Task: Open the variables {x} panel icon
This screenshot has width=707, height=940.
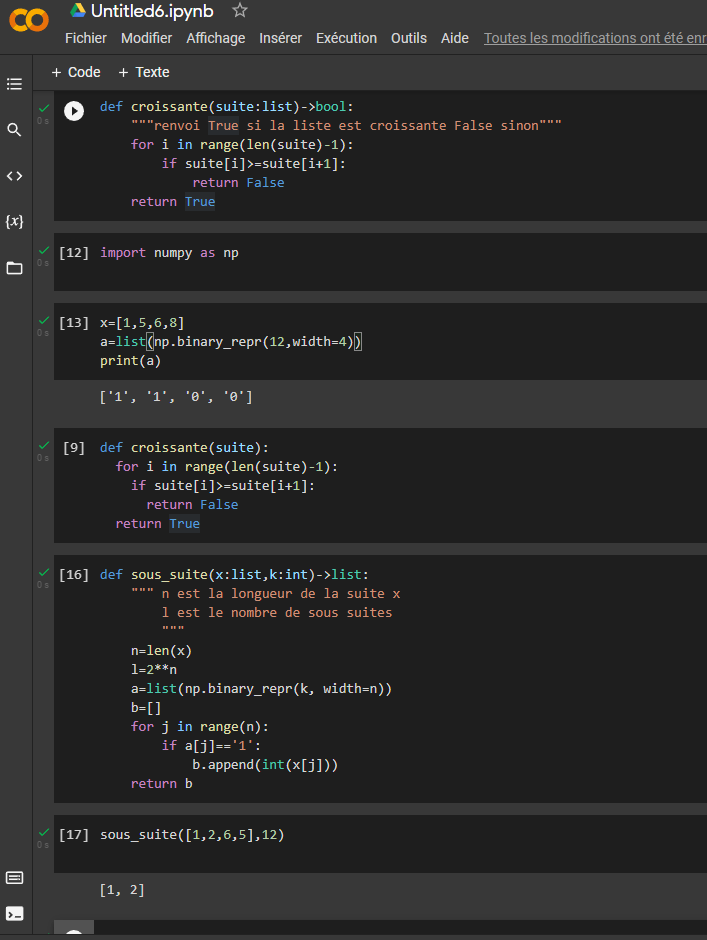Action: click(x=14, y=221)
